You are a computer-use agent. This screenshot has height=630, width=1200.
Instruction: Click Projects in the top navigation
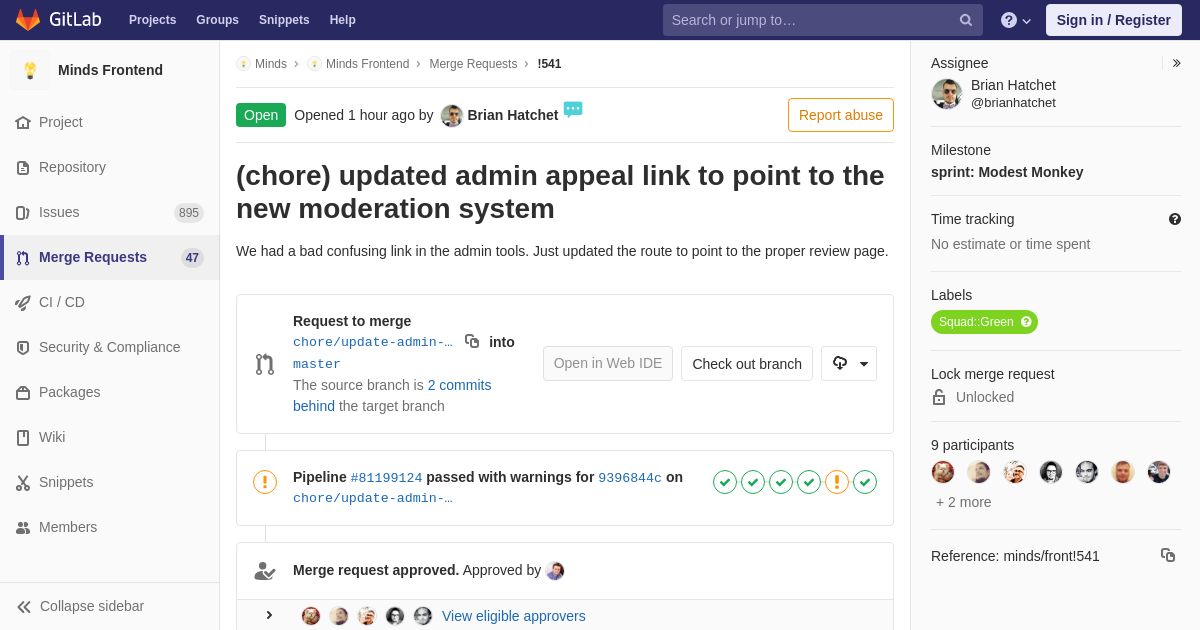152,20
